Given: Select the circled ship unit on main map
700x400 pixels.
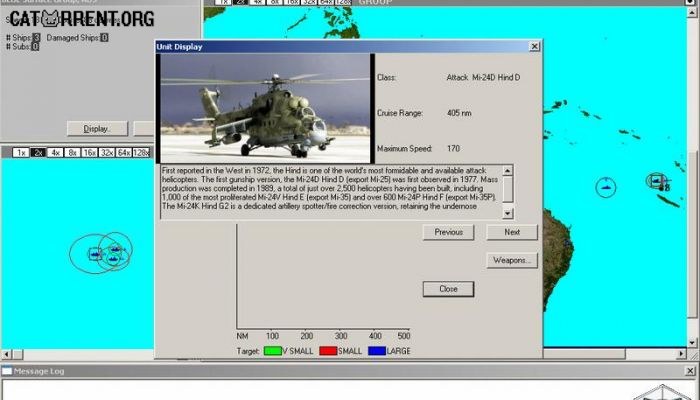Looking at the screenshot, I should 606,187.
